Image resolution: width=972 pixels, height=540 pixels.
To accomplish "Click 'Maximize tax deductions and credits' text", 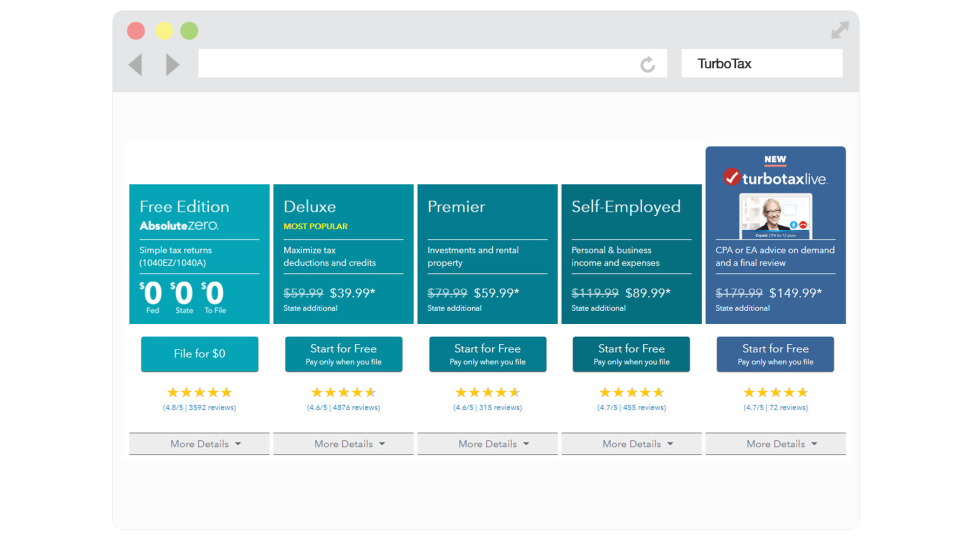I will (x=329, y=257).
